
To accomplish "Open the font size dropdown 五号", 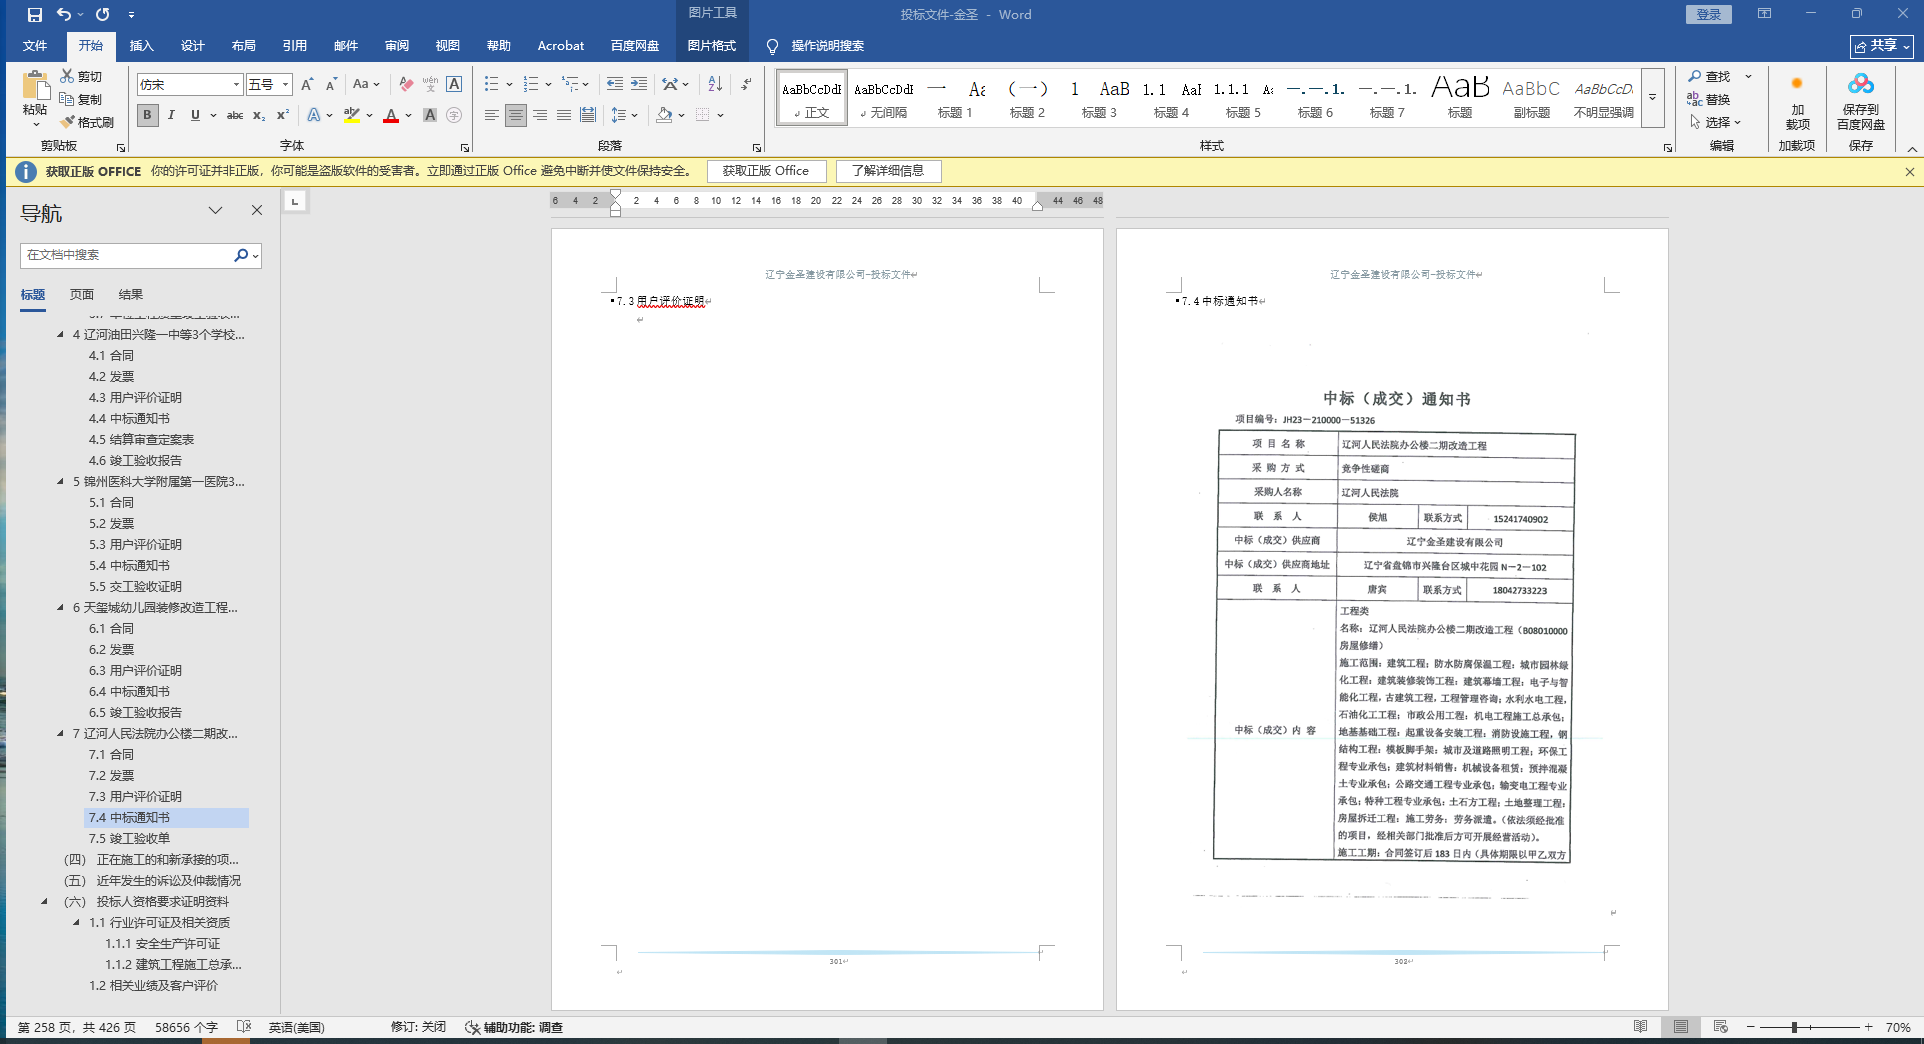I will coord(286,85).
